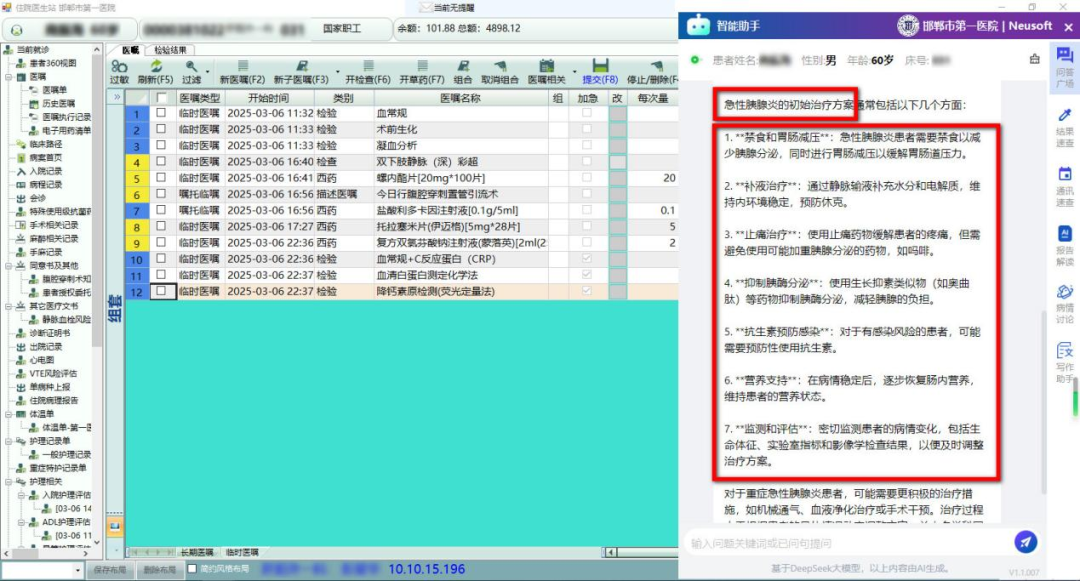This screenshot has width=1080, height=581.
Task: Open the layout combo box at bottom left
Action: [43, 570]
